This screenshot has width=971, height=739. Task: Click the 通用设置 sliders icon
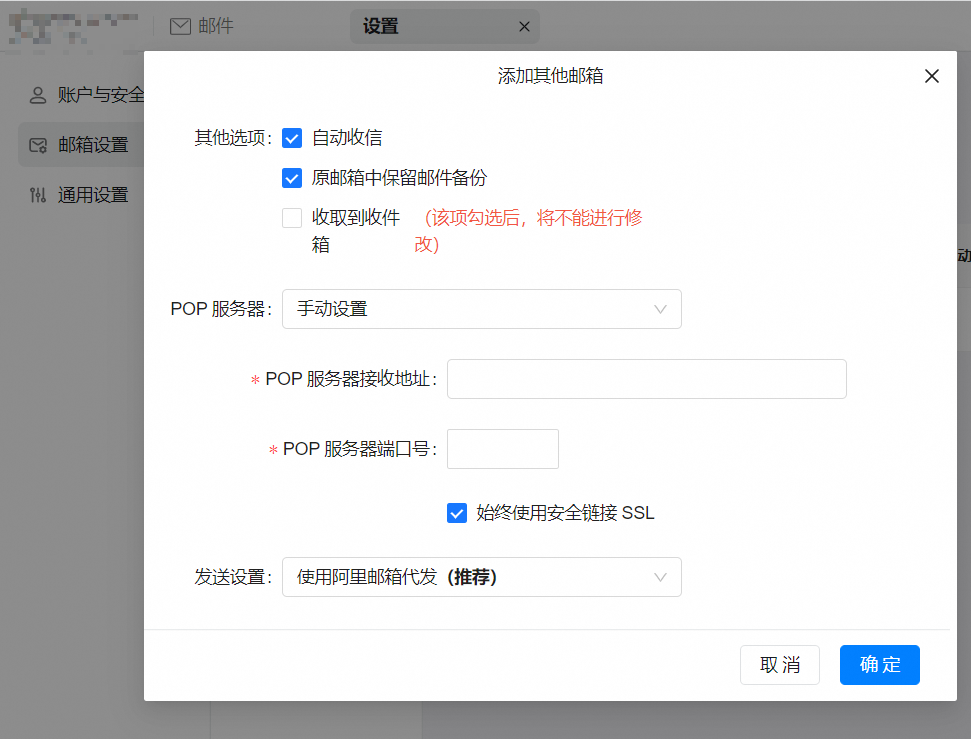point(38,195)
